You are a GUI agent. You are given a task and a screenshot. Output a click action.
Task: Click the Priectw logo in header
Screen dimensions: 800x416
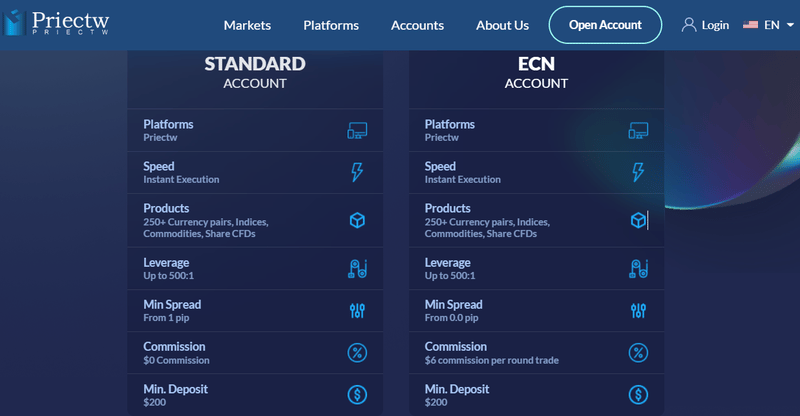click(56, 23)
